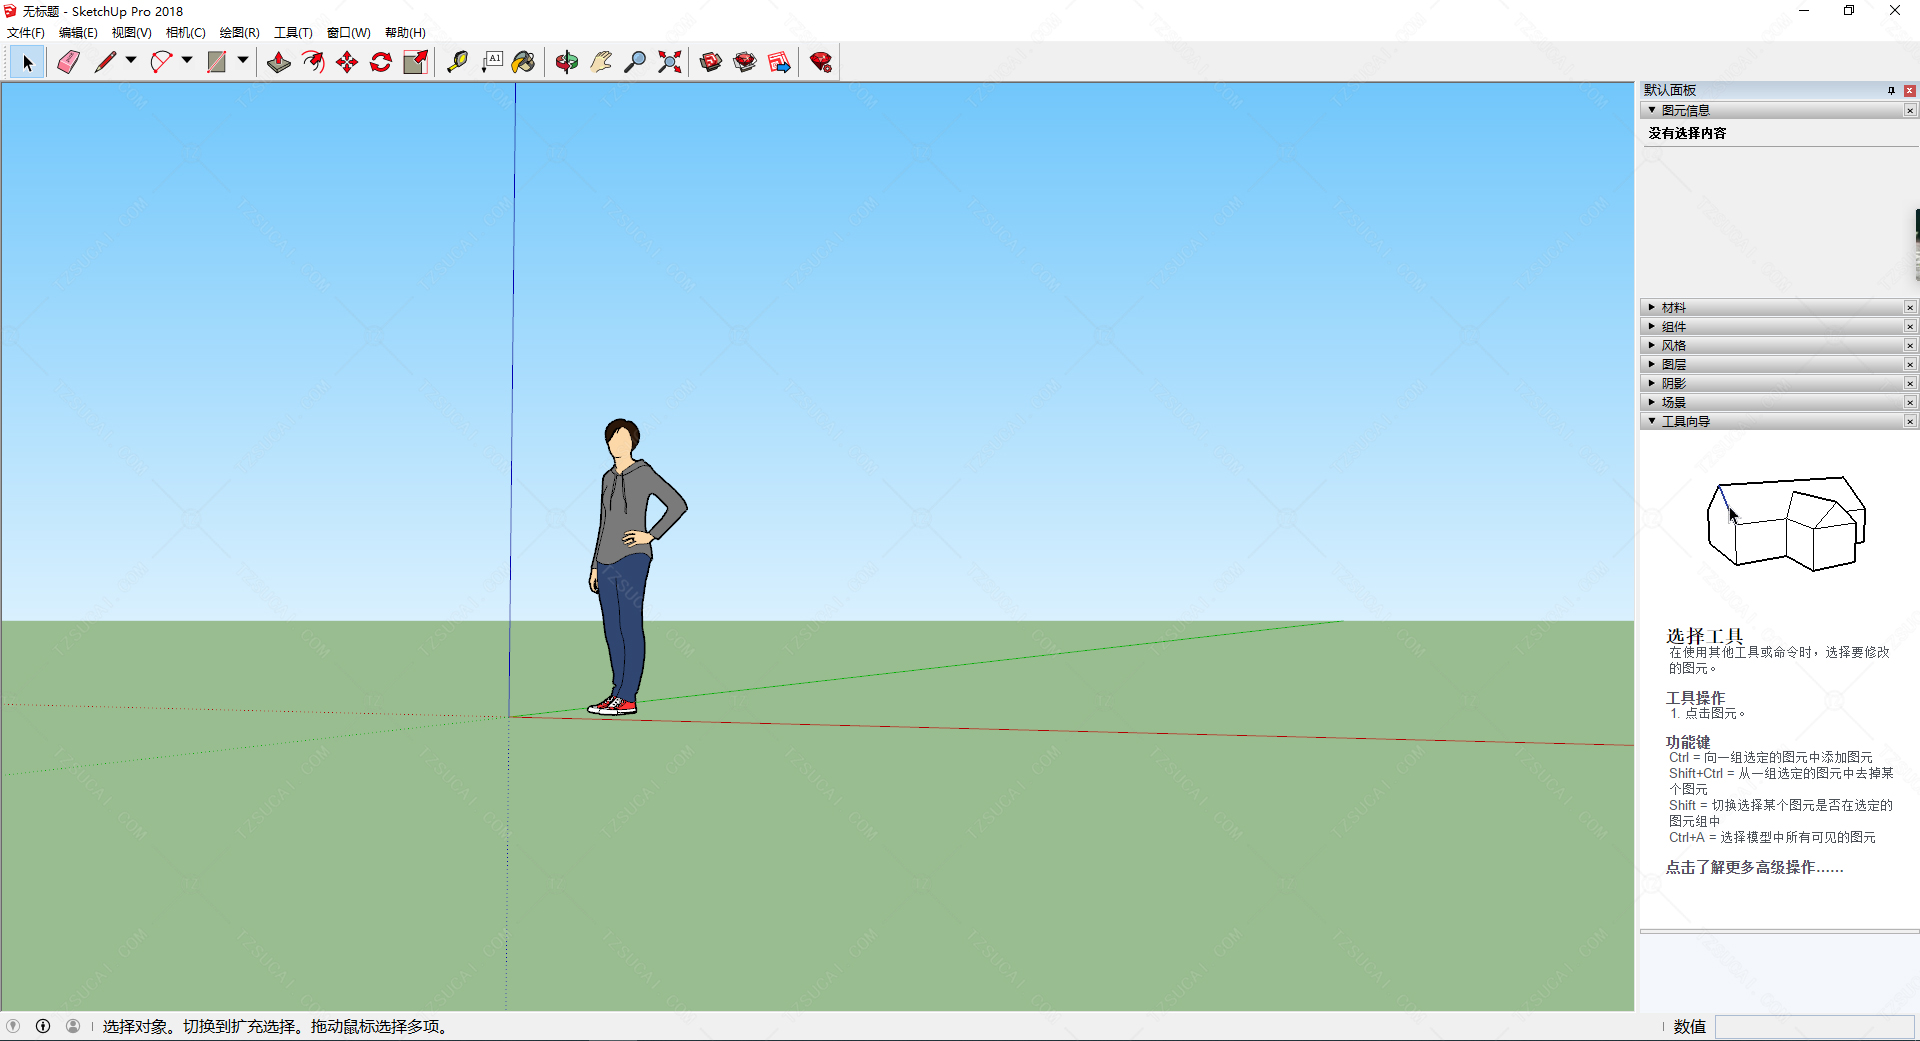Choose the Paint Bucket tool
This screenshot has height=1041, width=1920.
click(x=524, y=62)
